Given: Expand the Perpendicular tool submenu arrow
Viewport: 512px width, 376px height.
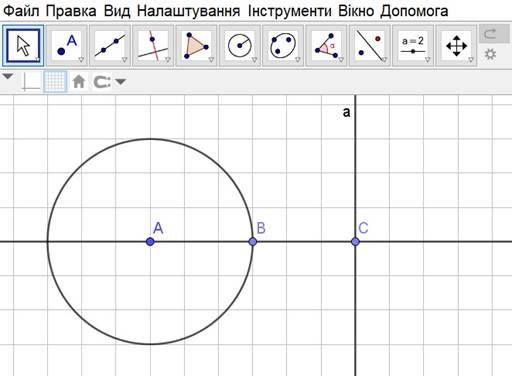Looking at the screenshot, I should (168, 60).
